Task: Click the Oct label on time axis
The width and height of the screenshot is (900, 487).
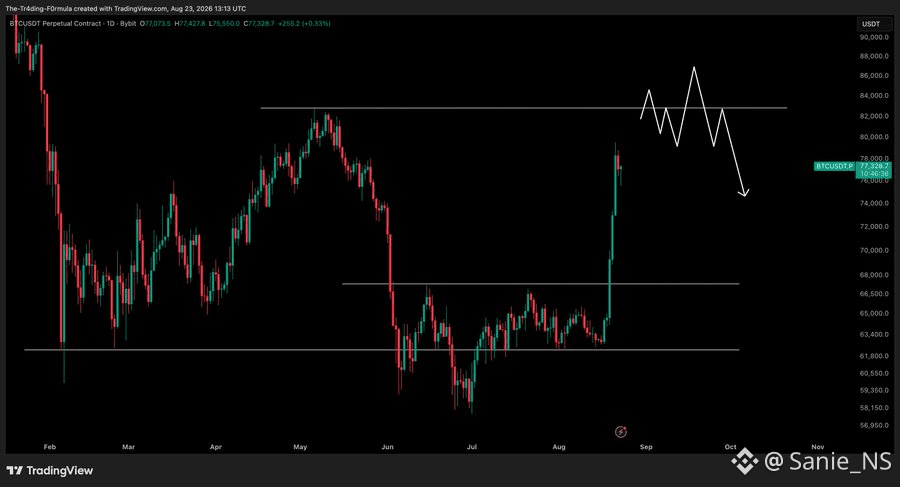Action: point(730,447)
